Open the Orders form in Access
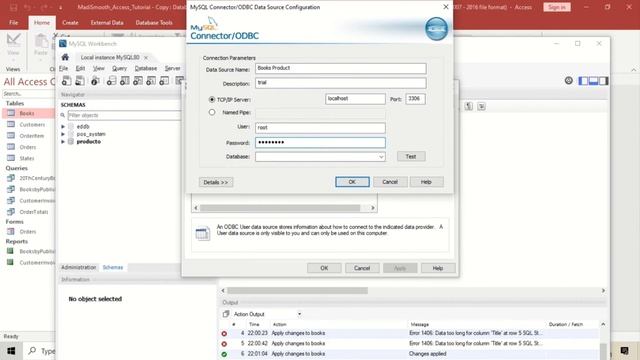Viewport: 640px width, 360px height. pyautogui.click(x=28, y=231)
